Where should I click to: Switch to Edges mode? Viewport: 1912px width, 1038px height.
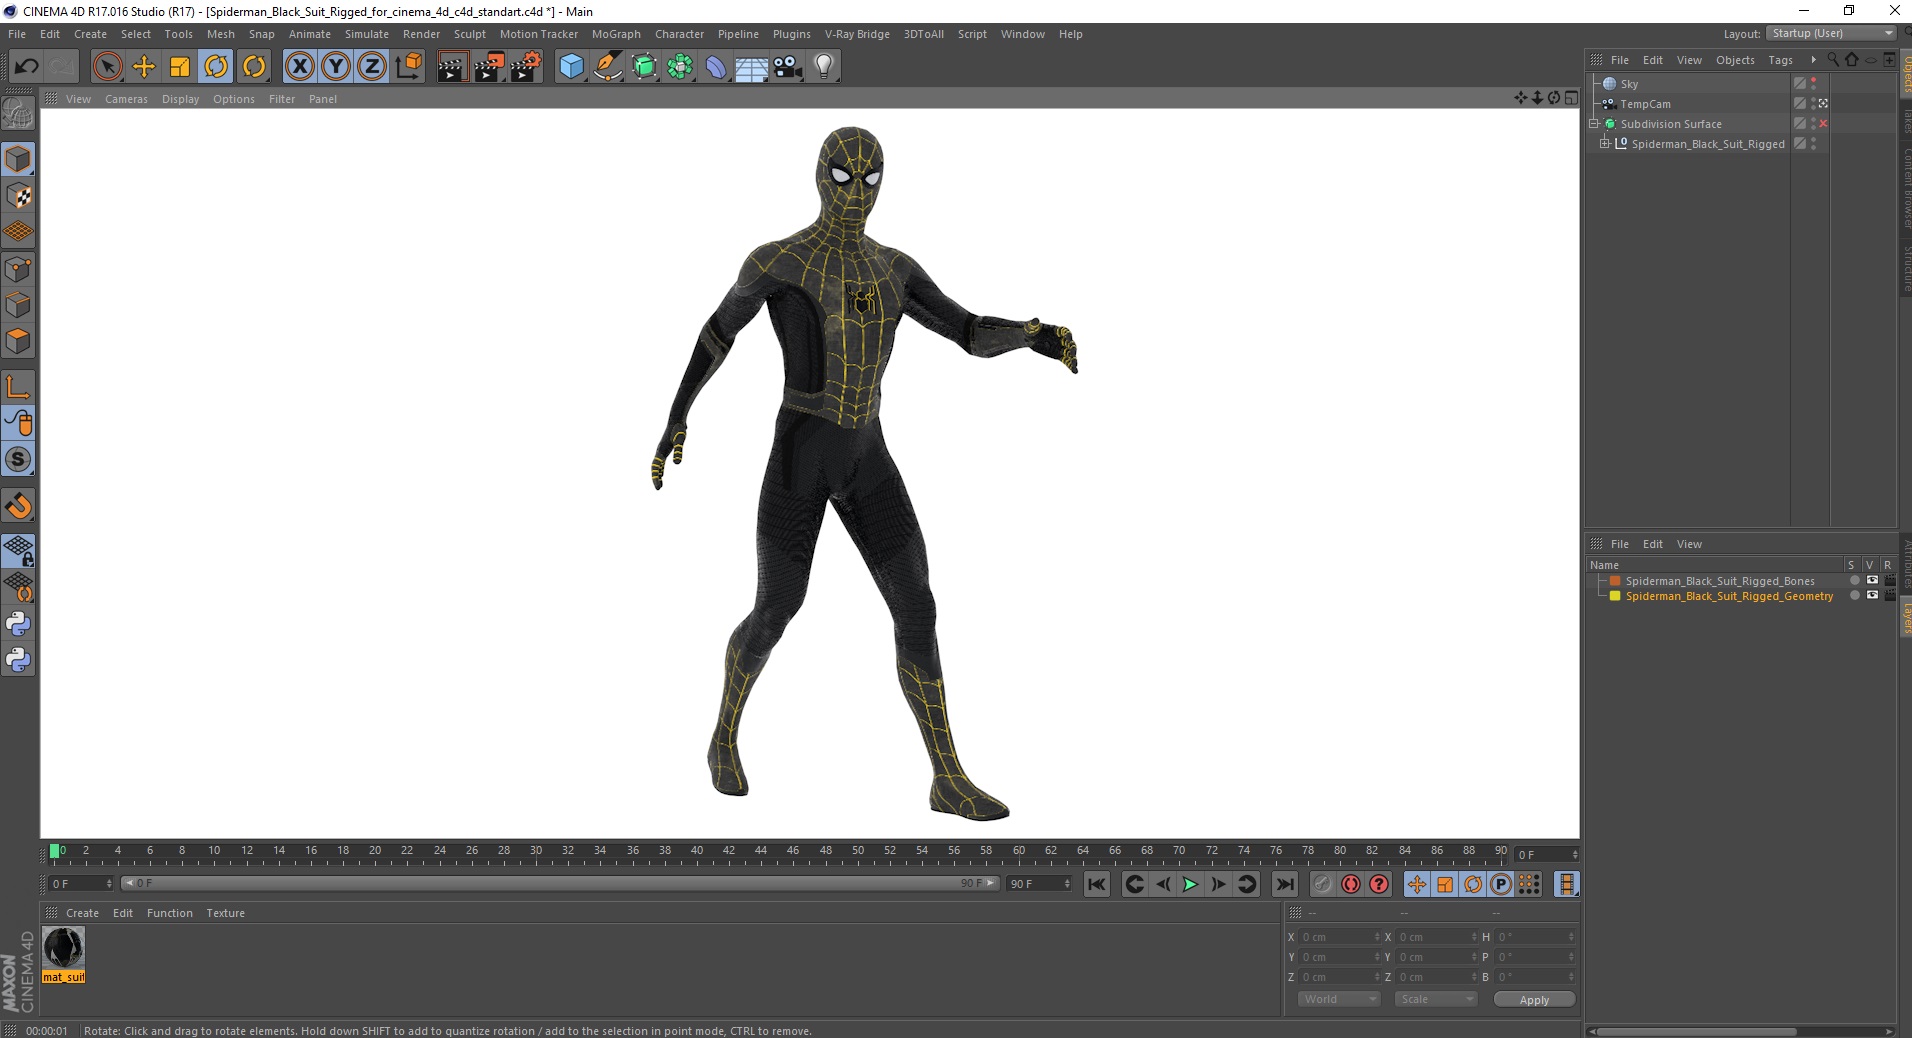tap(18, 305)
